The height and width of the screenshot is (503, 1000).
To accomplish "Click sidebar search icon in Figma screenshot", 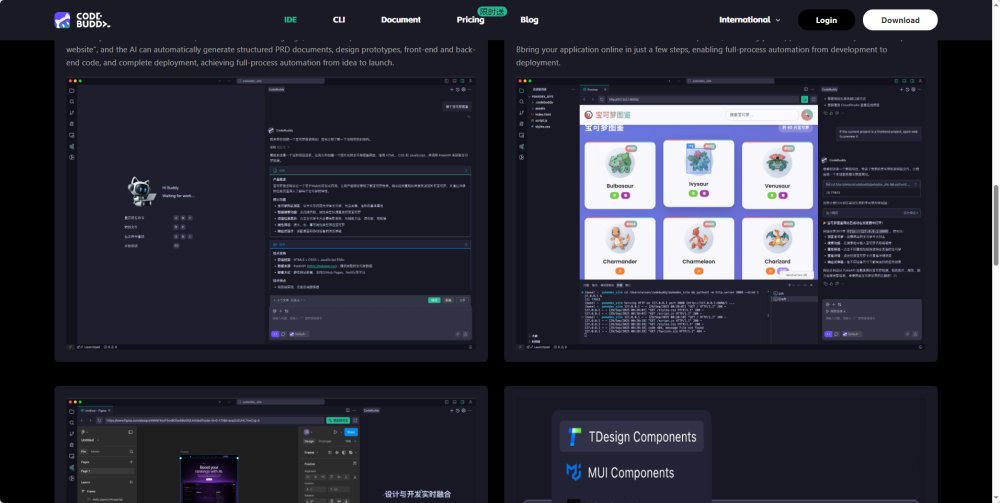I will point(72,422).
